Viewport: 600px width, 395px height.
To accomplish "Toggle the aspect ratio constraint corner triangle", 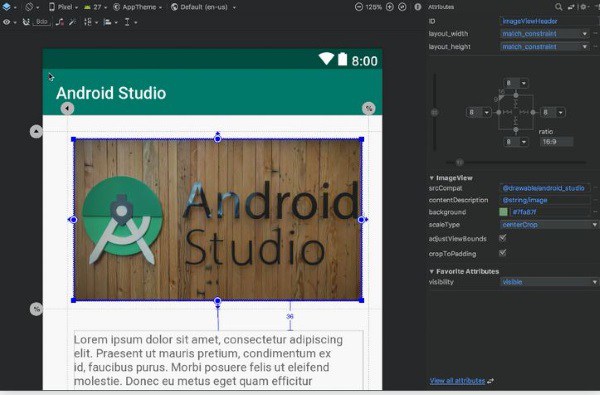I will click(x=501, y=98).
